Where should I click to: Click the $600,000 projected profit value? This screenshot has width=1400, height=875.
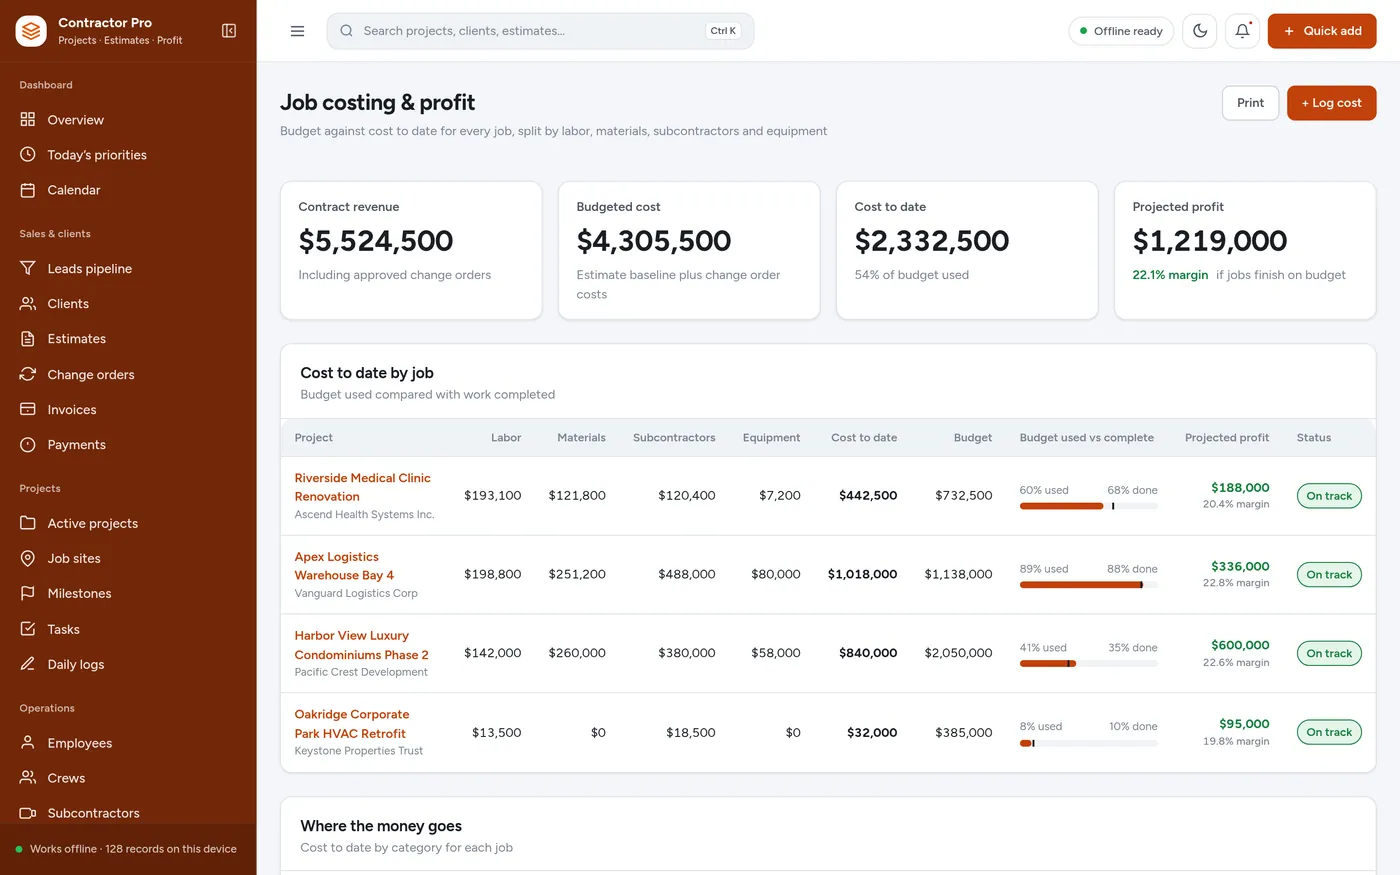click(x=1240, y=645)
